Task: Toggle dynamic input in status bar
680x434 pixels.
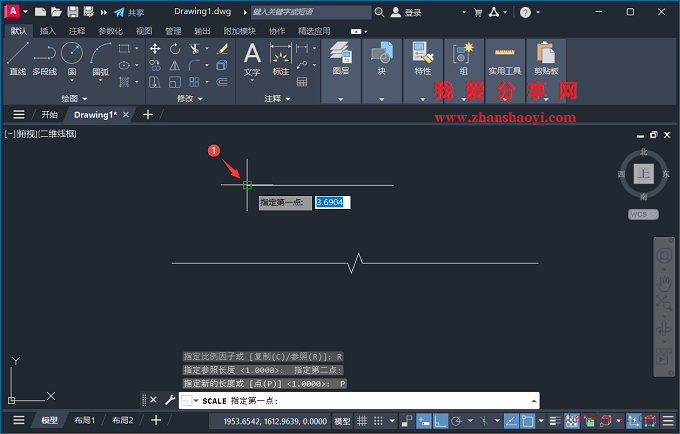Action: (x=424, y=421)
